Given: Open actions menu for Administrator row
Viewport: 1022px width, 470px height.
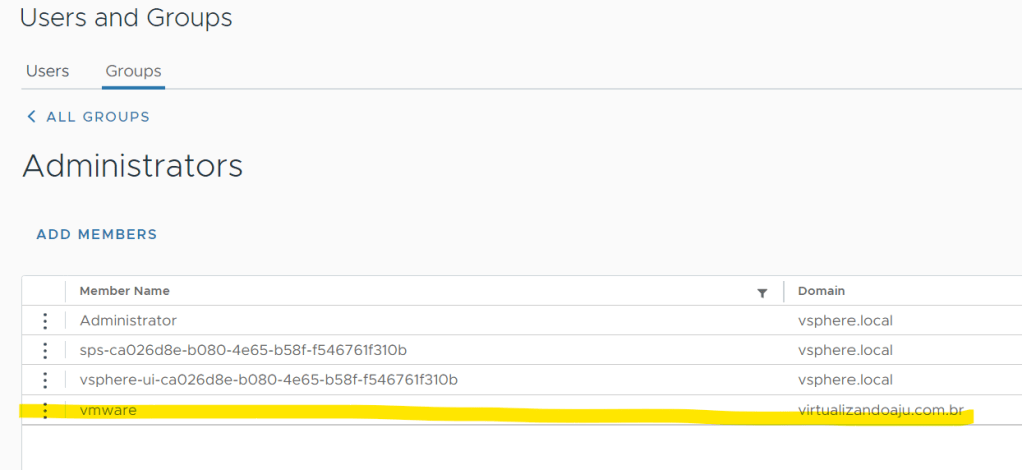Looking at the screenshot, I should (x=45, y=321).
